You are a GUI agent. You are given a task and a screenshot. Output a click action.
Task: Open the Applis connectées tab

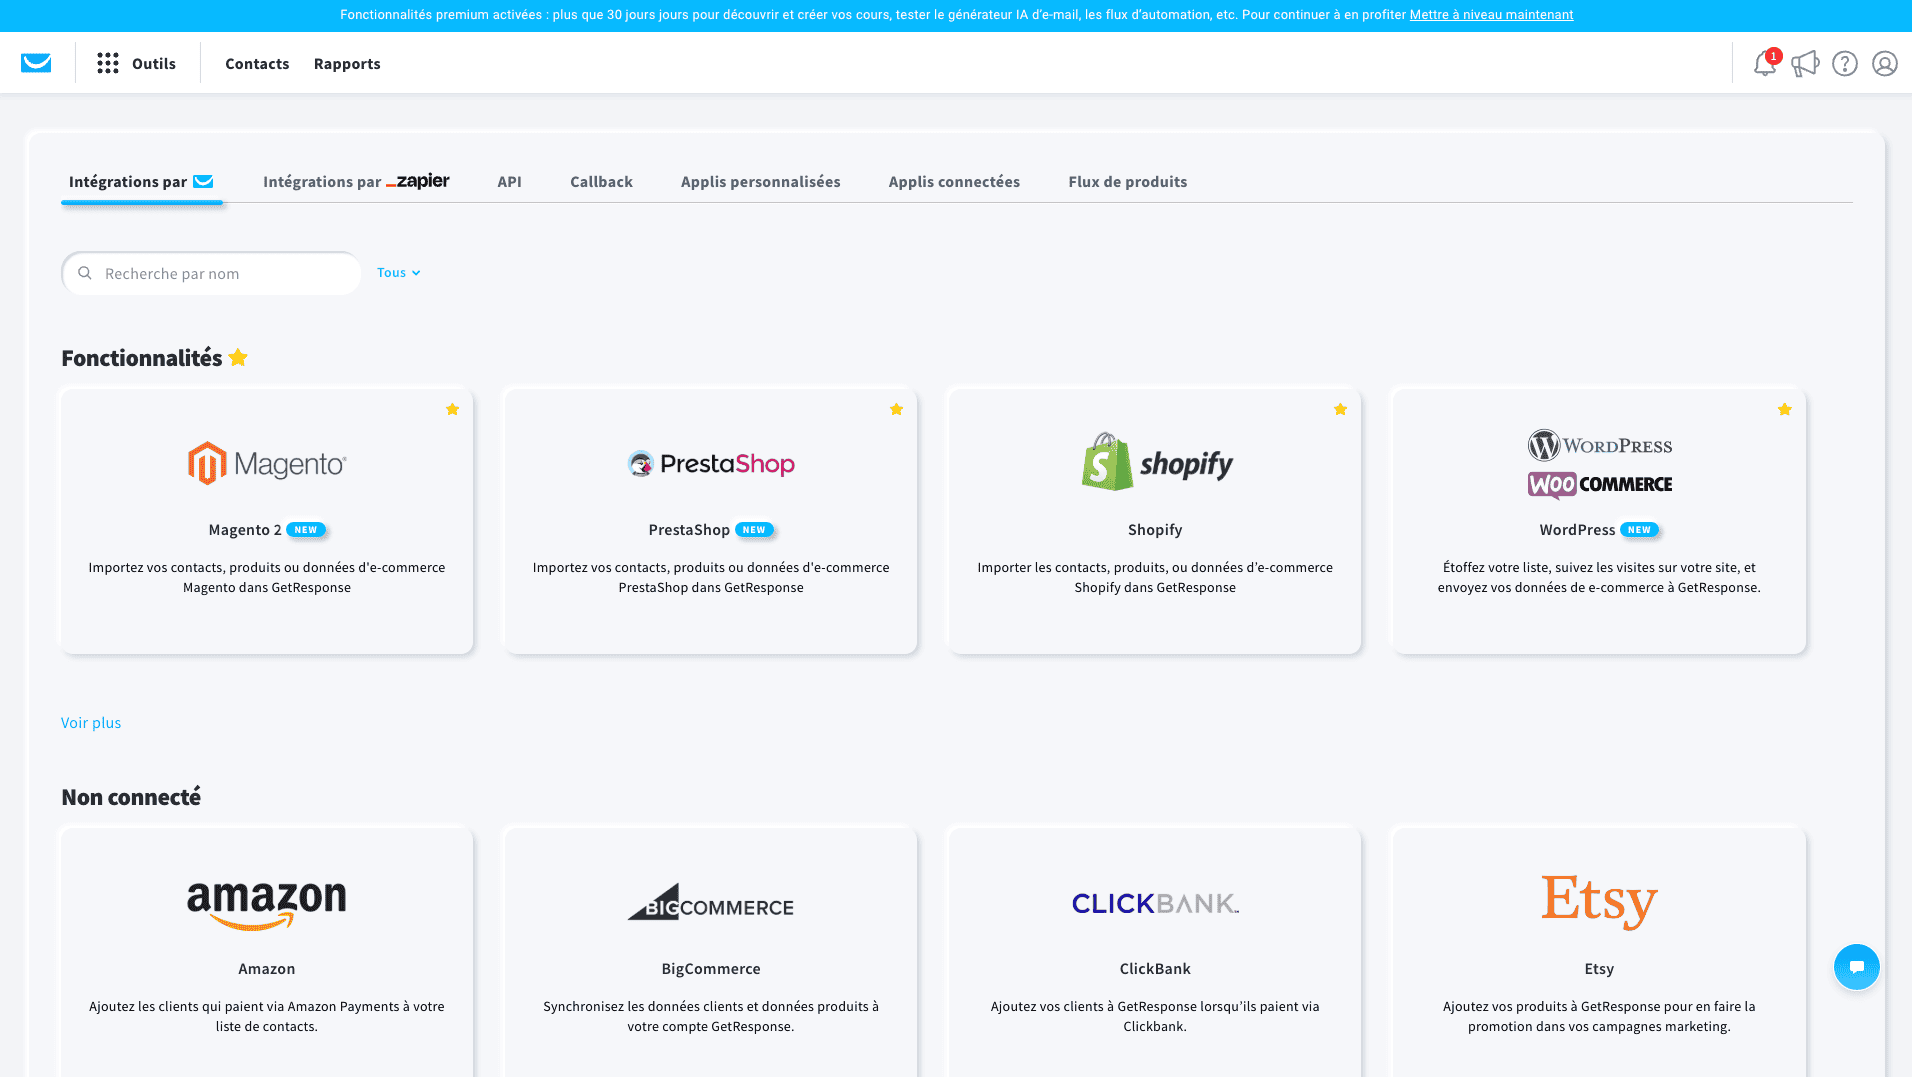(954, 182)
